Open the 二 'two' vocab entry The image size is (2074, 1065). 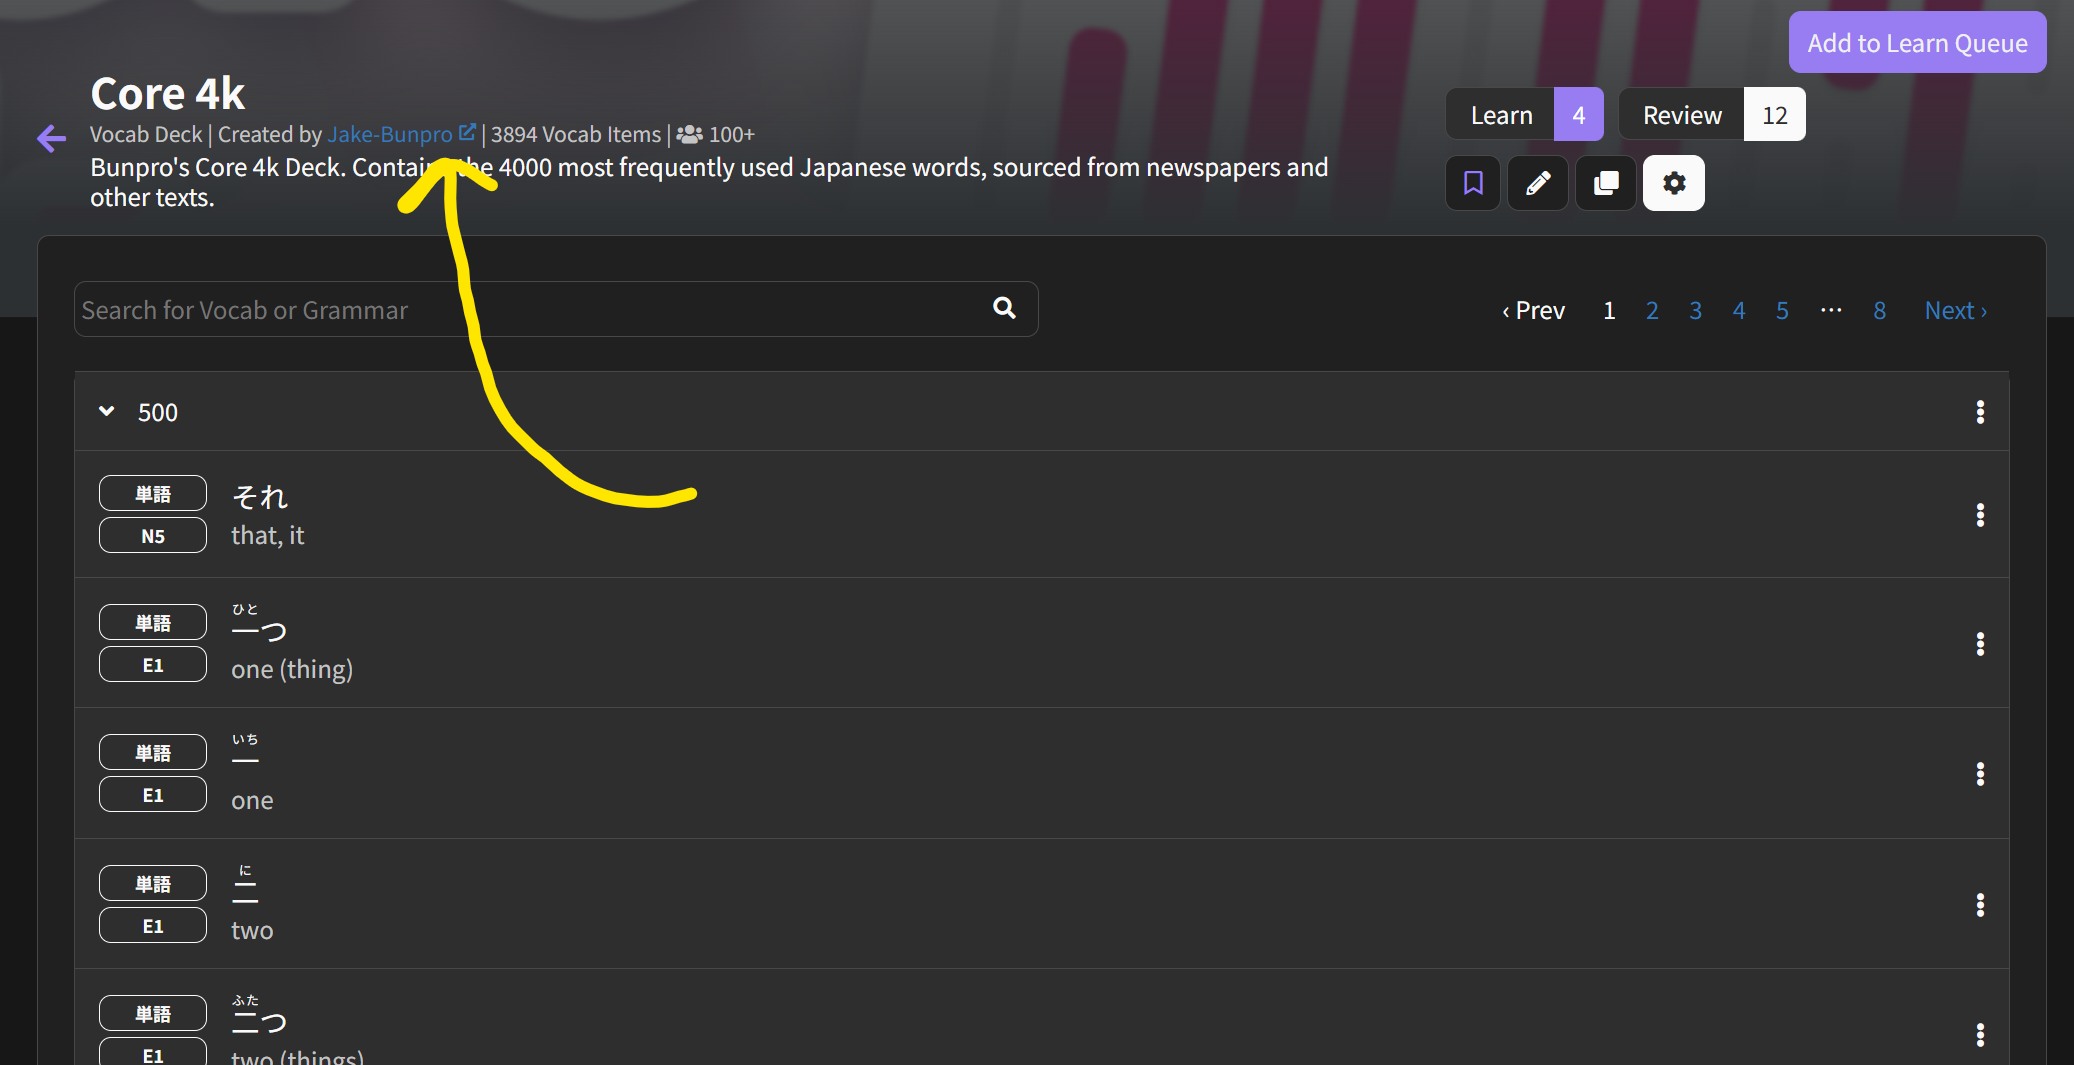tap(1042, 904)
